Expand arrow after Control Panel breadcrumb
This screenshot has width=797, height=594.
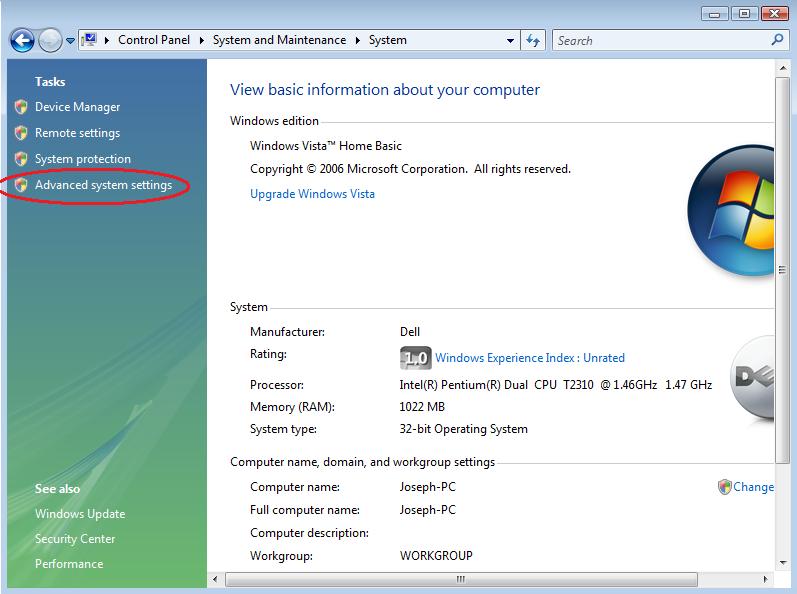[201, 40]
